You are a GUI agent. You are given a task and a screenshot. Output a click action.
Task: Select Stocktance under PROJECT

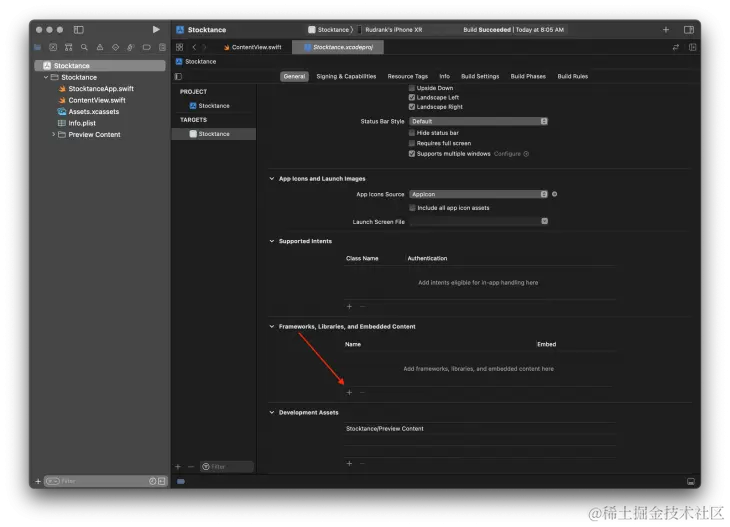pyautogui.click(x=214, y=106)
